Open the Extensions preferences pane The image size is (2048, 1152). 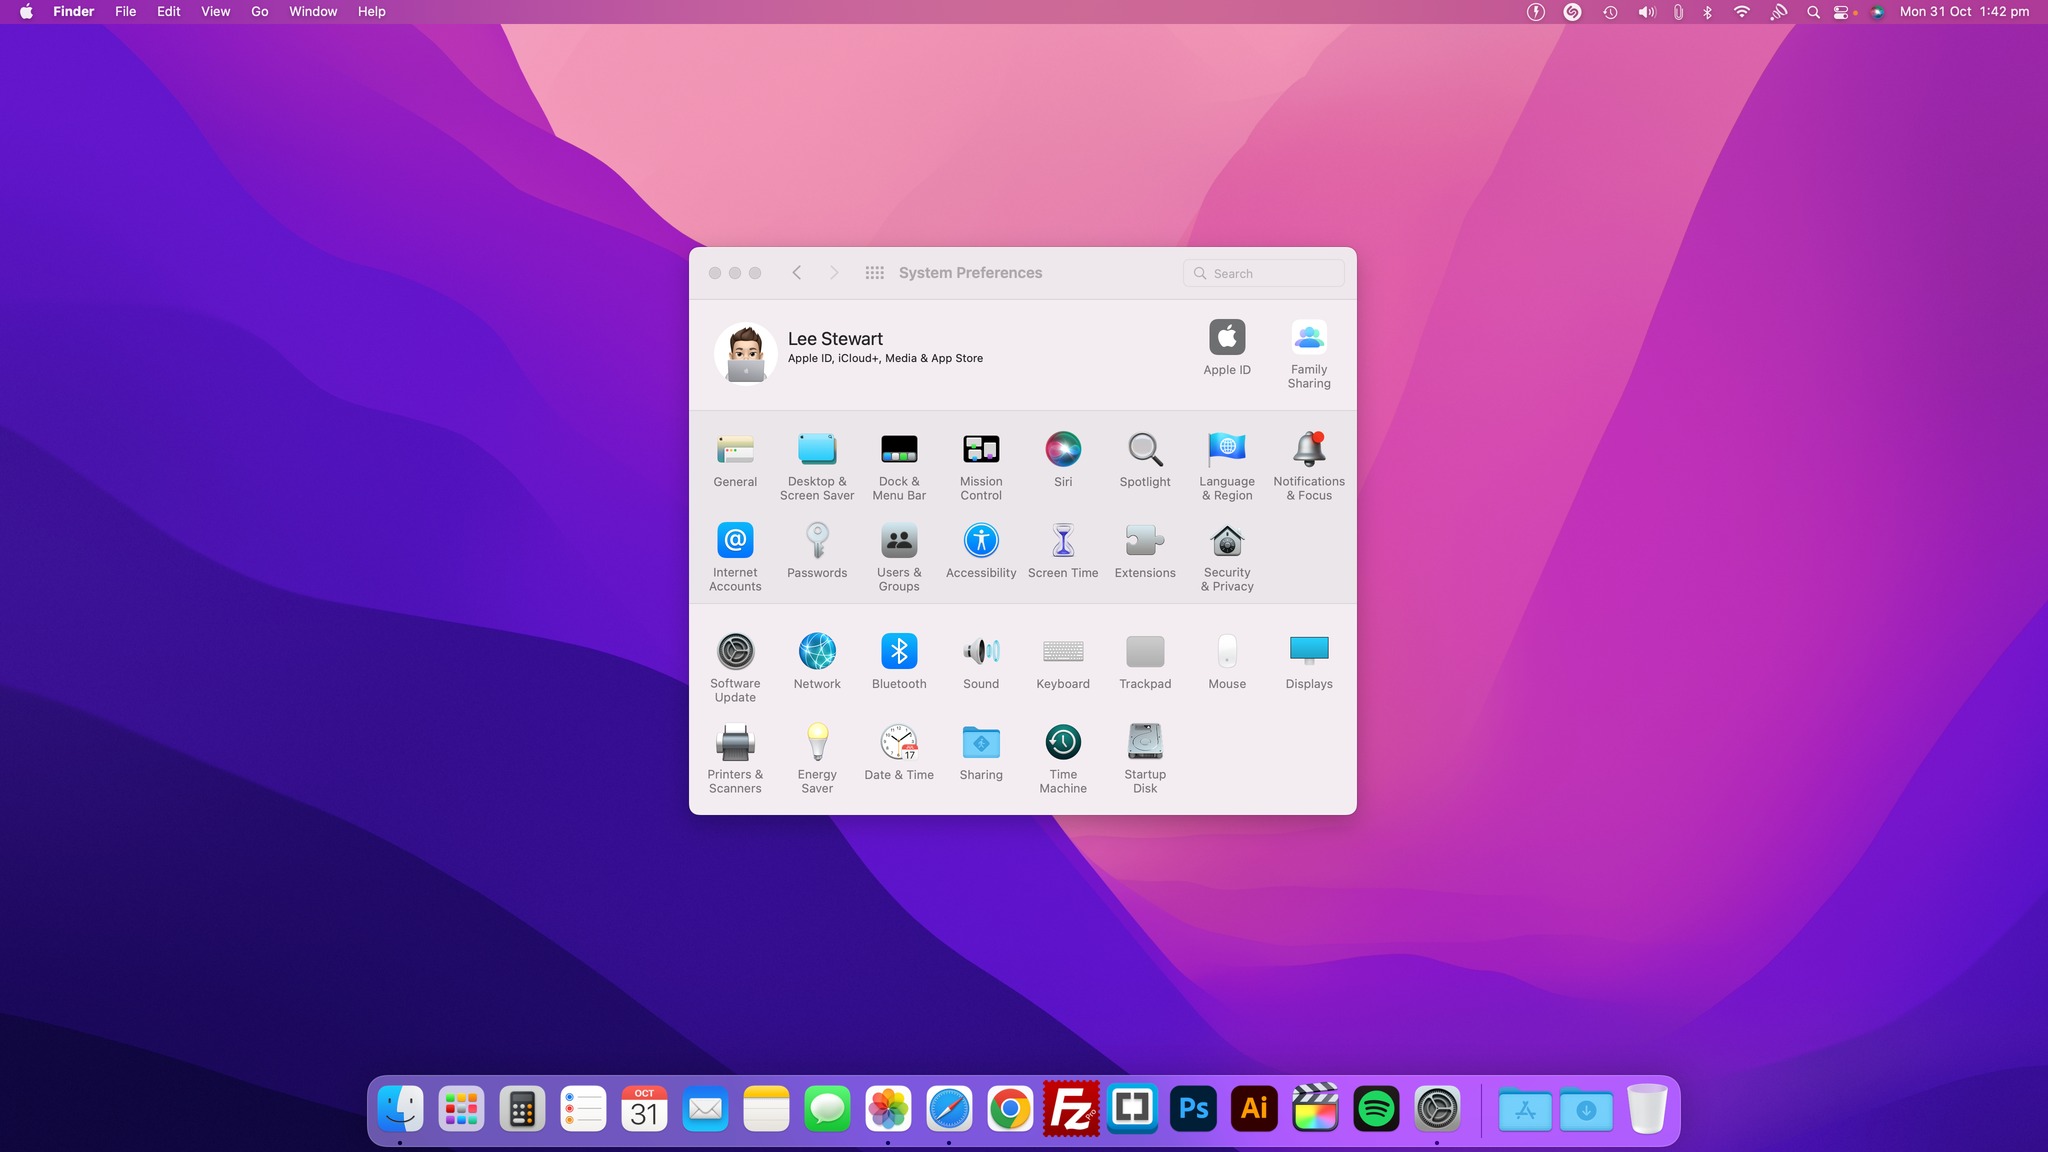[1145, 551]
